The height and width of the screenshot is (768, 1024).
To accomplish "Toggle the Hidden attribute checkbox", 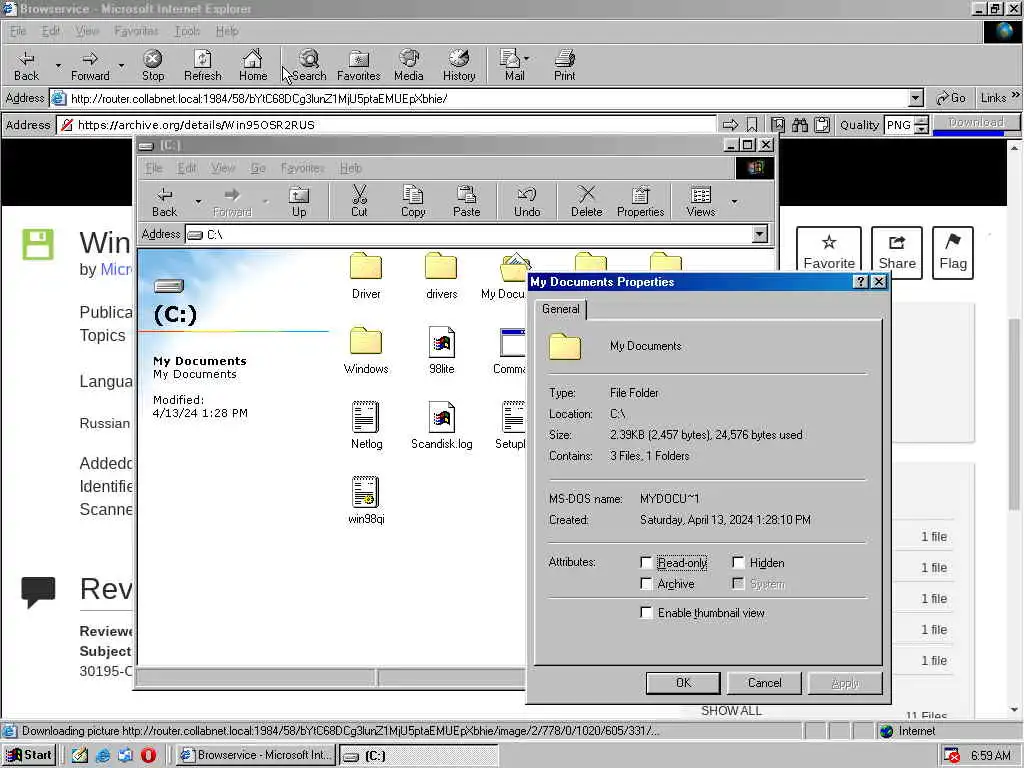I will (738, 562).
